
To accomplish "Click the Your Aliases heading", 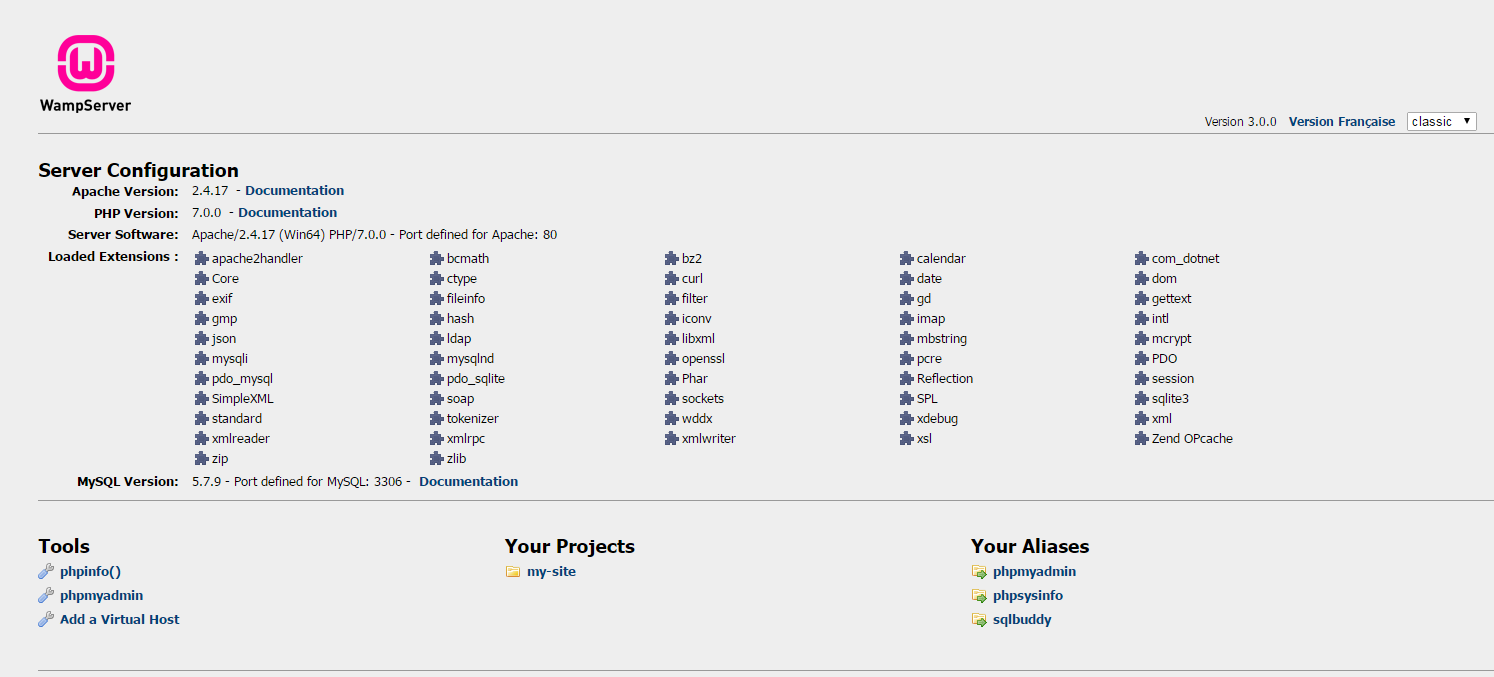I will point(1030,546).
